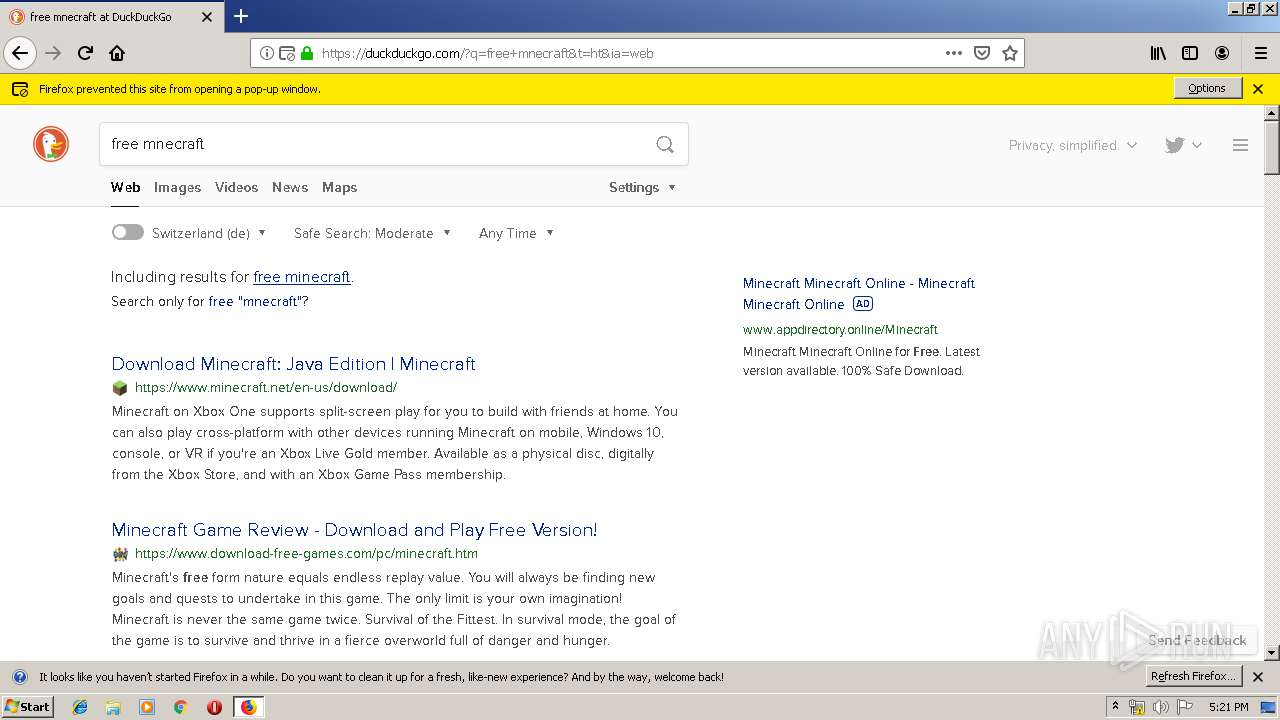Open the Any Time filter dropdown
The image size is (1280, 720).
point(516,233)
